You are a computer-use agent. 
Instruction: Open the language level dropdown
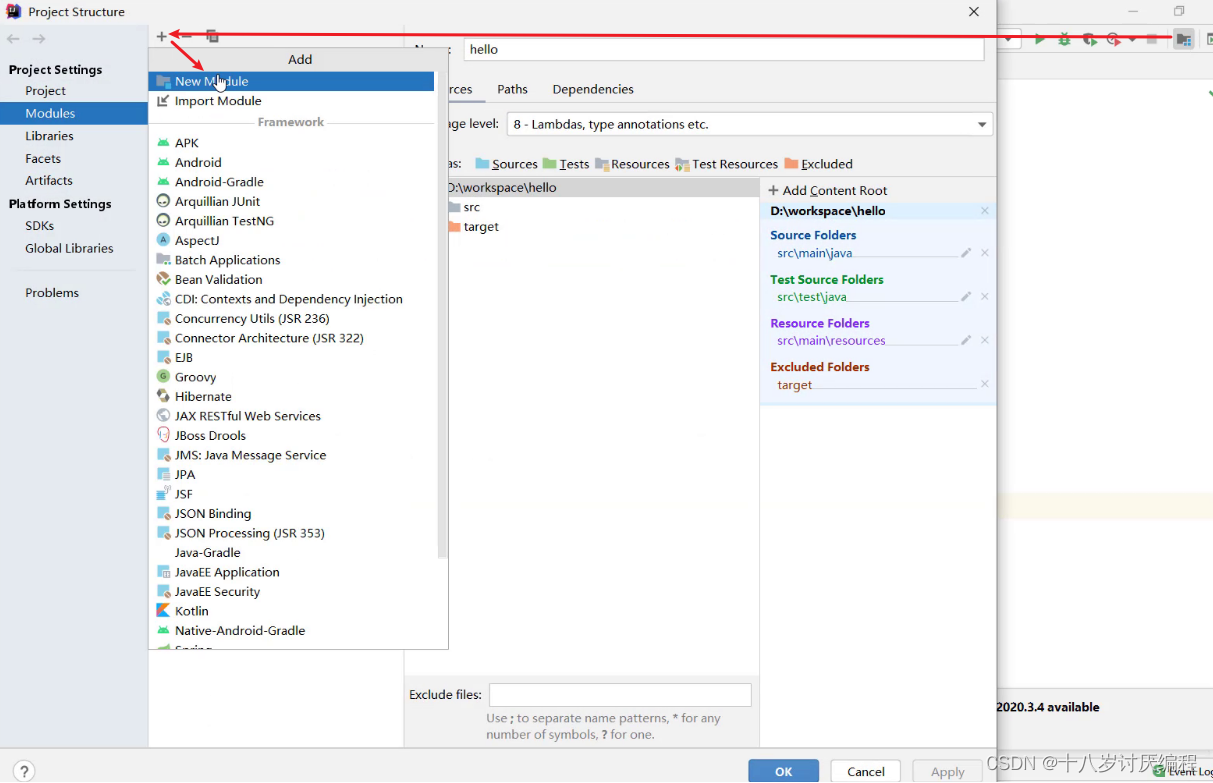(x=749, y=124)
